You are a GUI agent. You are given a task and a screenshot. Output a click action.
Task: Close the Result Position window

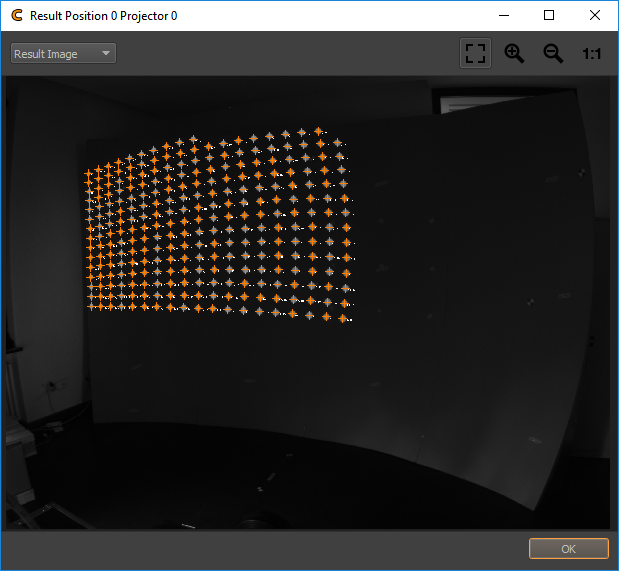click(x=595, y=16)
